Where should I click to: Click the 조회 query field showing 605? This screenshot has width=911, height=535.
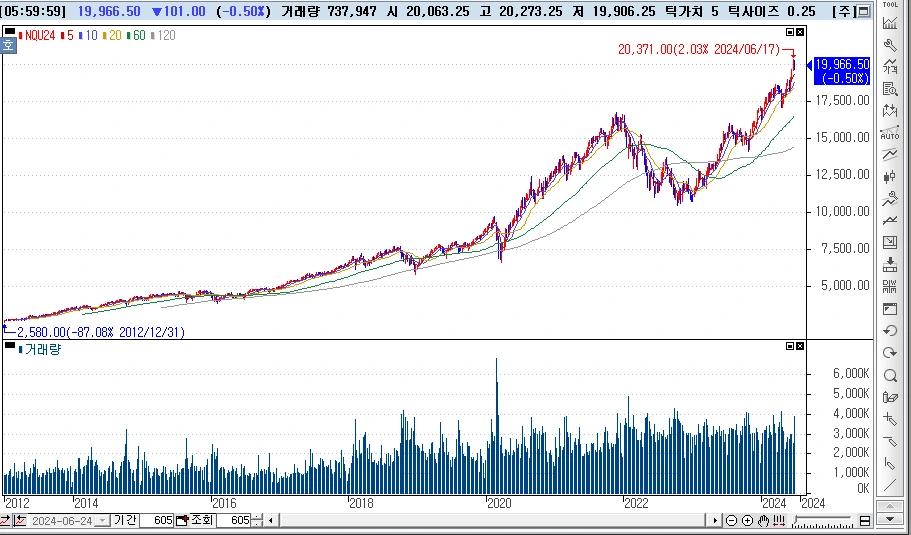[235, 520]
